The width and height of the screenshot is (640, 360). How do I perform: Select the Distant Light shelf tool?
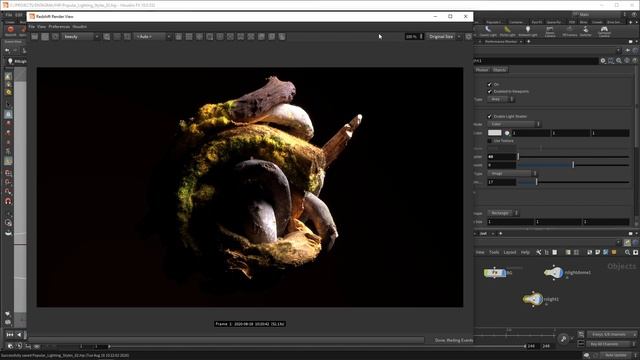488,31
